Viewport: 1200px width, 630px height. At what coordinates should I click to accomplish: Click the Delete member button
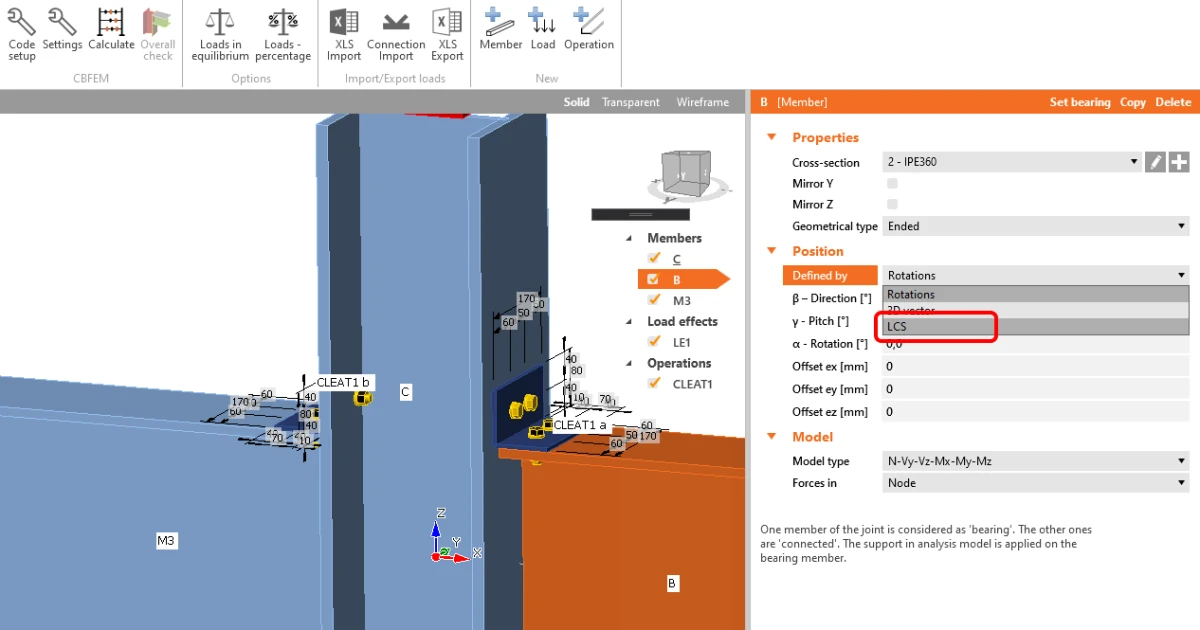tap(1173, 102)
